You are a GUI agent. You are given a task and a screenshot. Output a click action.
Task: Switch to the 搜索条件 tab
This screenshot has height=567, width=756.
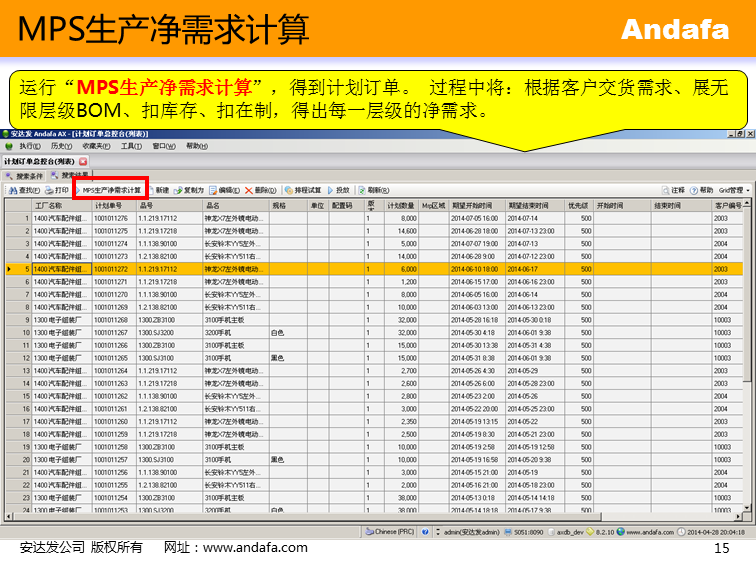coord(24,175)
